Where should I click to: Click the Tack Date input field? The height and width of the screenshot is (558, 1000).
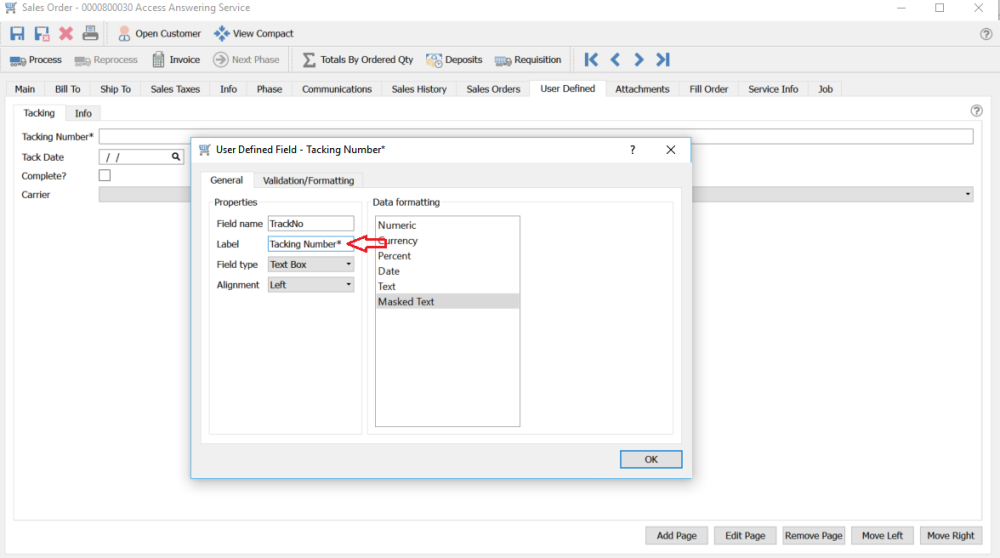point(141,157)
